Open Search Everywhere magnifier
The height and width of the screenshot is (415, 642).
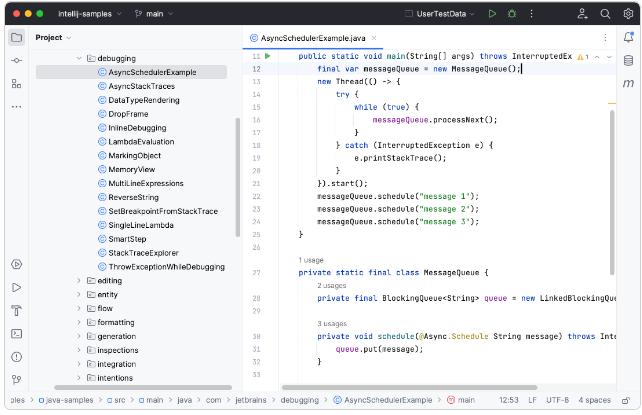[605, 14]
